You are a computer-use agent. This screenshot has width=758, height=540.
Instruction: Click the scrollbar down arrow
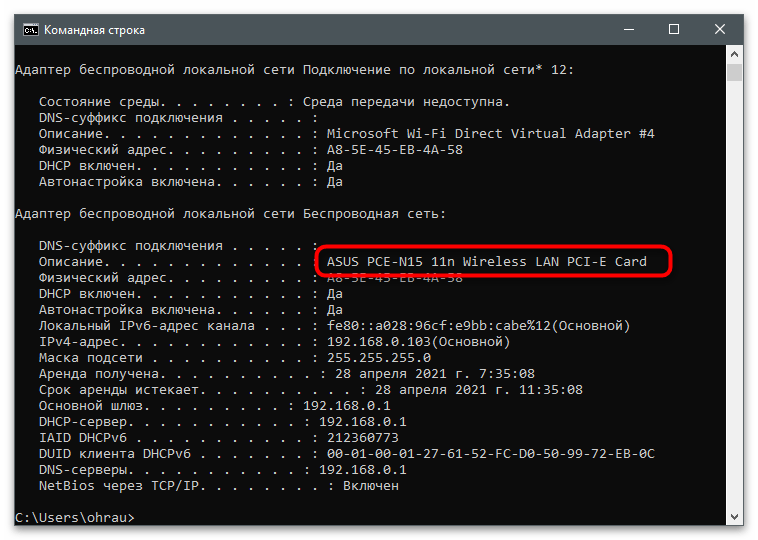(x=734, y=517)
